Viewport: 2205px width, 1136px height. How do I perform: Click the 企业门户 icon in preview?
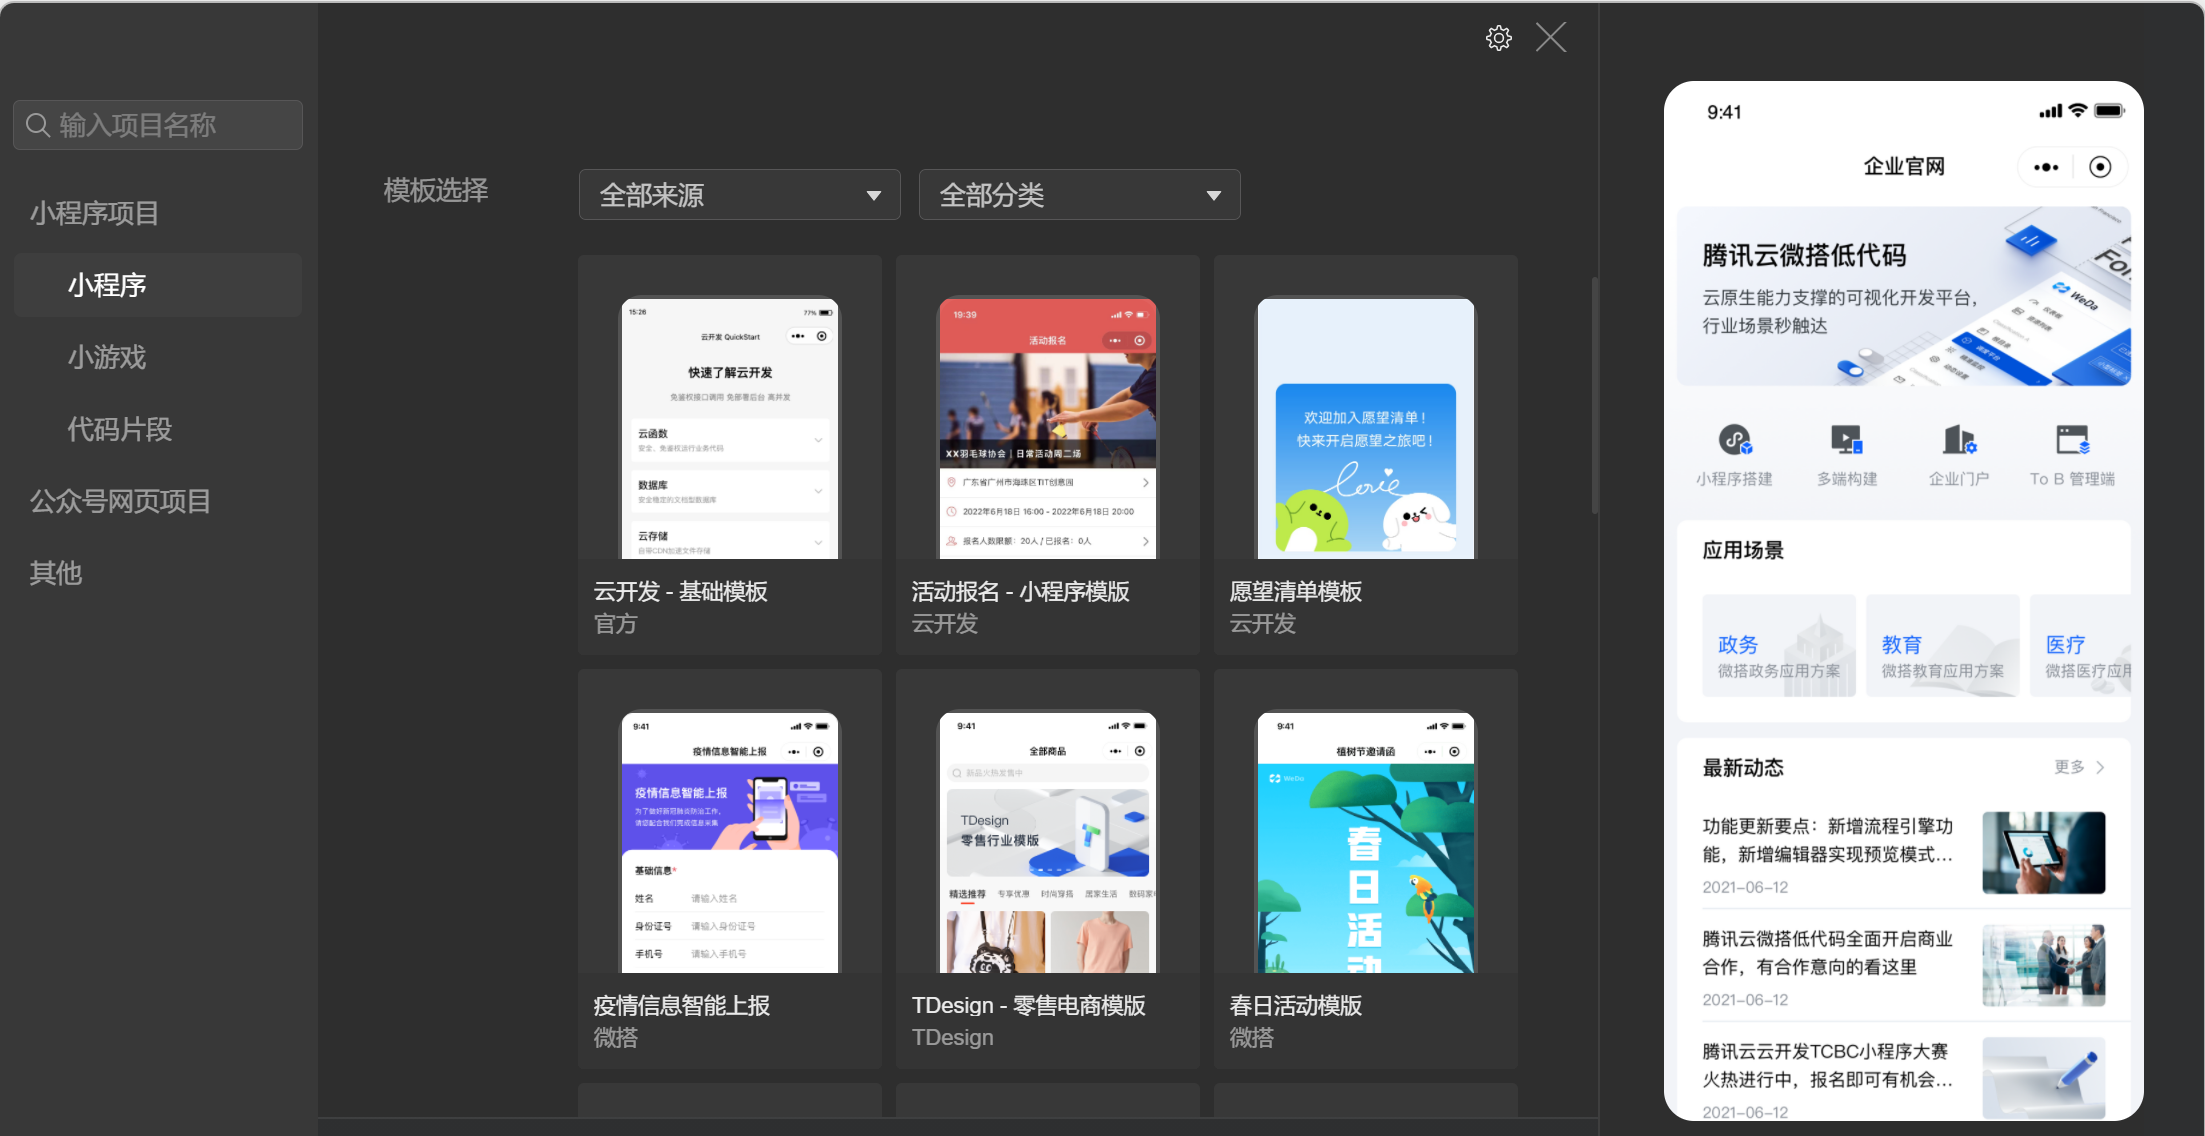tap(1958, 440)
